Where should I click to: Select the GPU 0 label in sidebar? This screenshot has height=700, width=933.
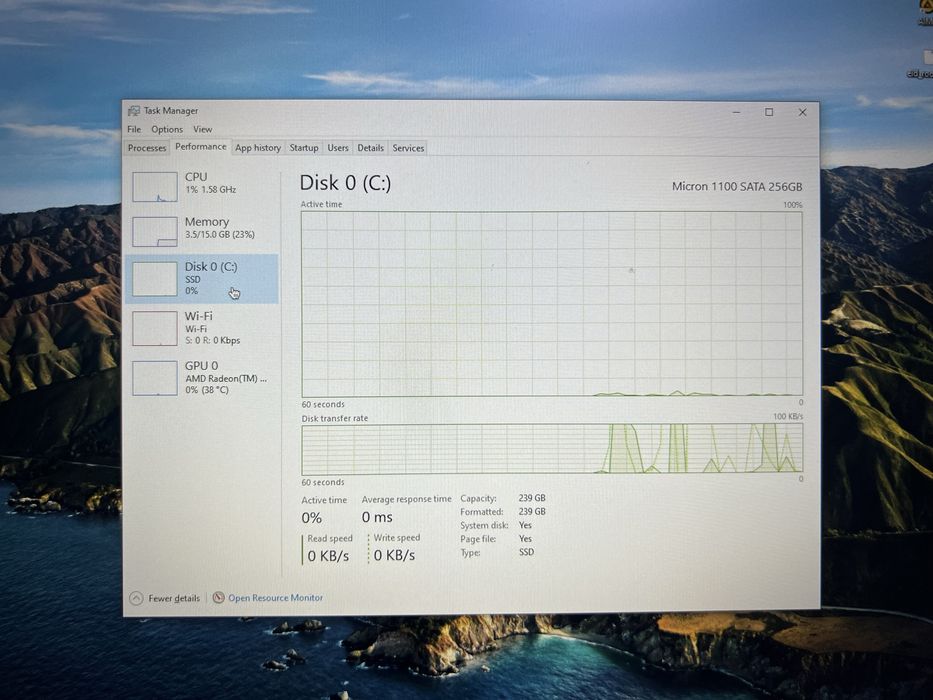(x=201, y=365)
